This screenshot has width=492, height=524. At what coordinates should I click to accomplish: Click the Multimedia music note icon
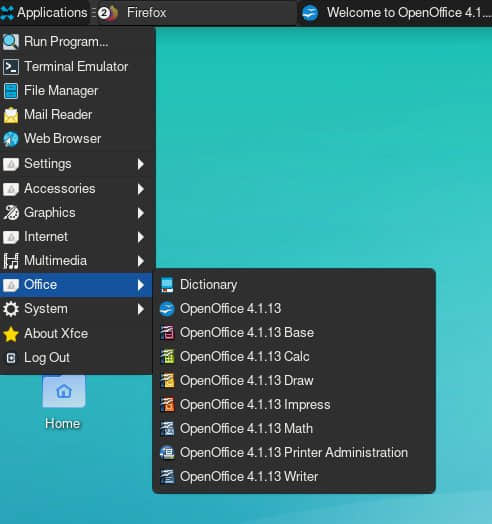point(11,261)
